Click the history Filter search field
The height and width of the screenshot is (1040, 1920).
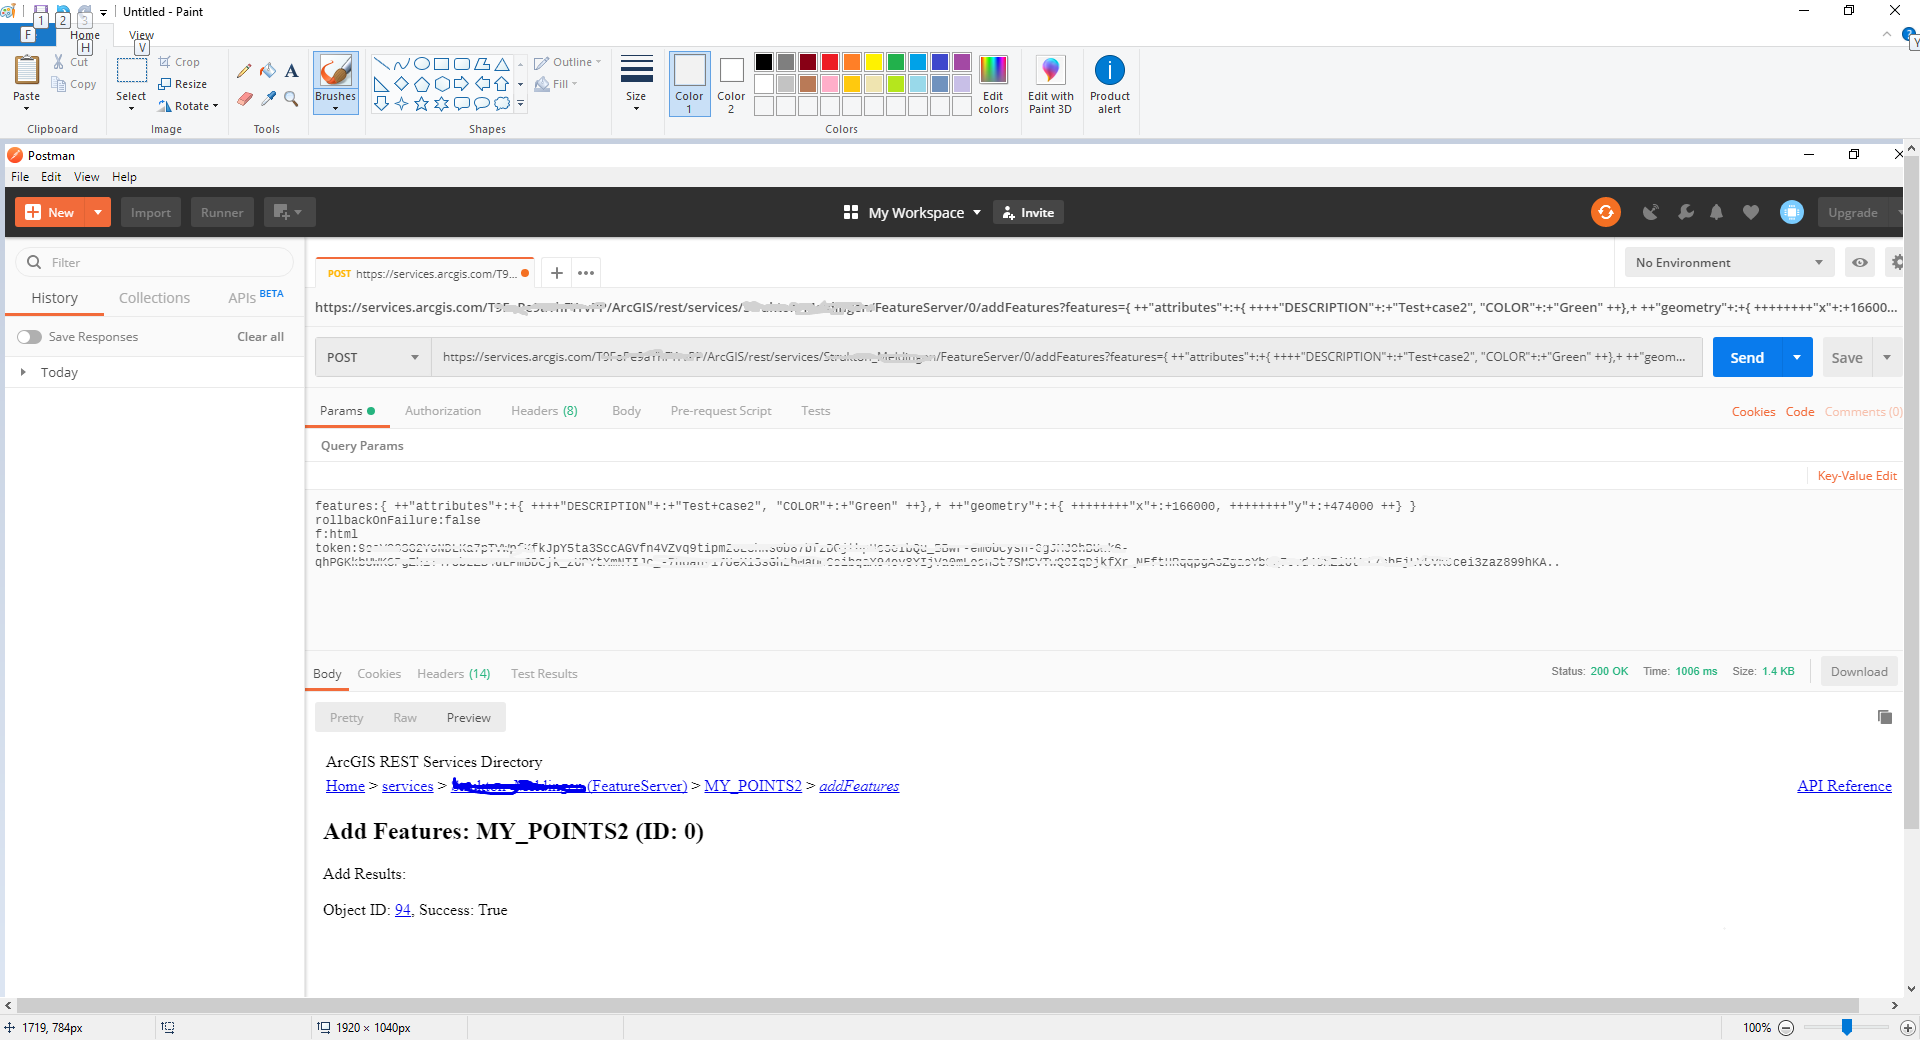point(155,262)
